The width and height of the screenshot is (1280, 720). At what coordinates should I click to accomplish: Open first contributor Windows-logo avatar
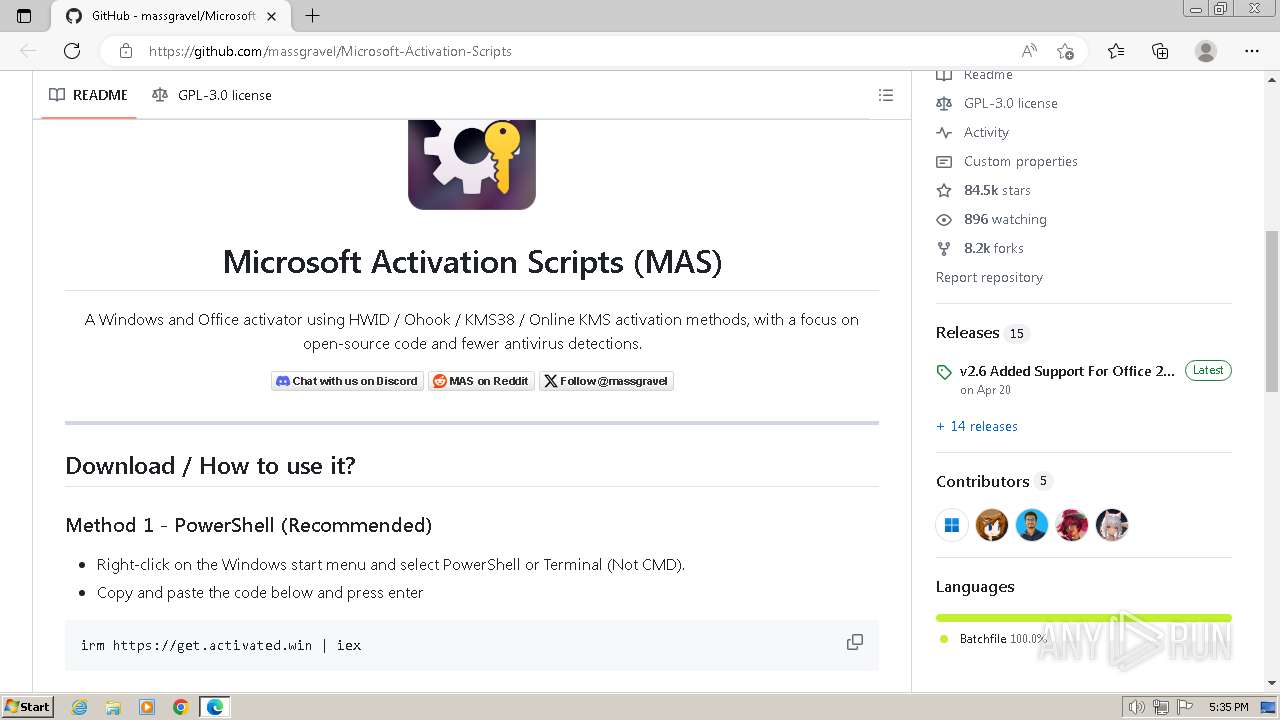(x=952, y=525)
